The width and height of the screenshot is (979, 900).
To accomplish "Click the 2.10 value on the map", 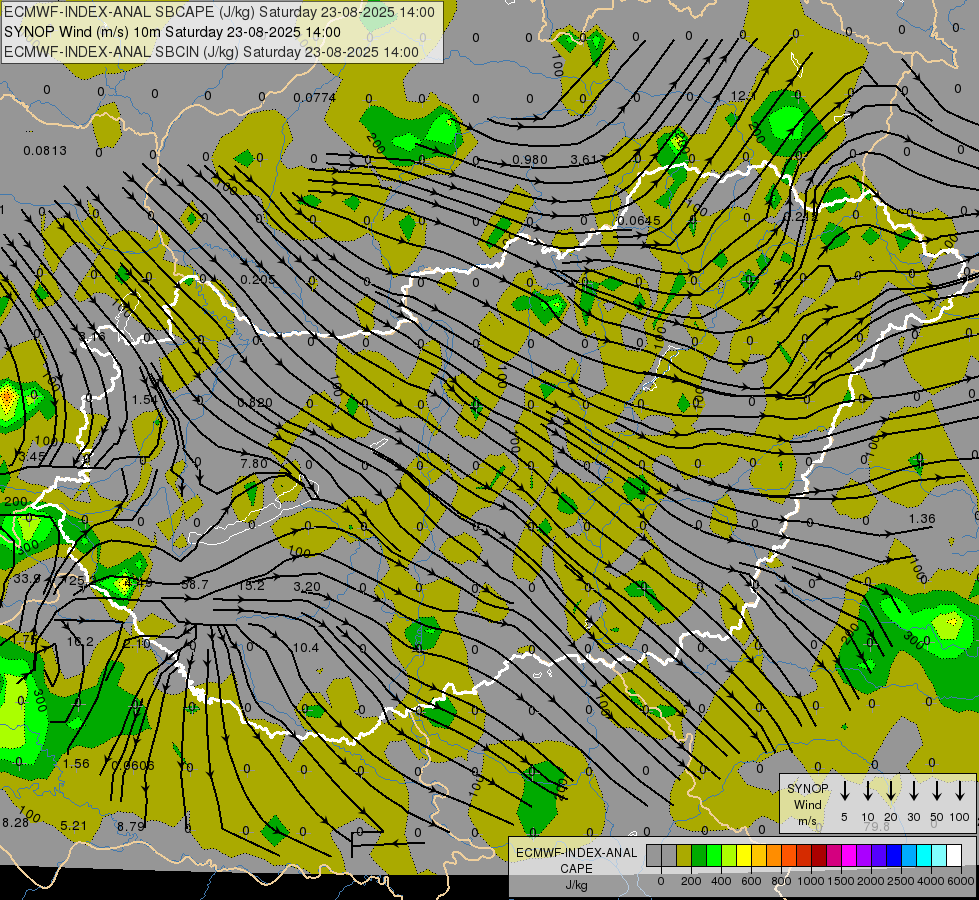I will (x=136, y=643).
